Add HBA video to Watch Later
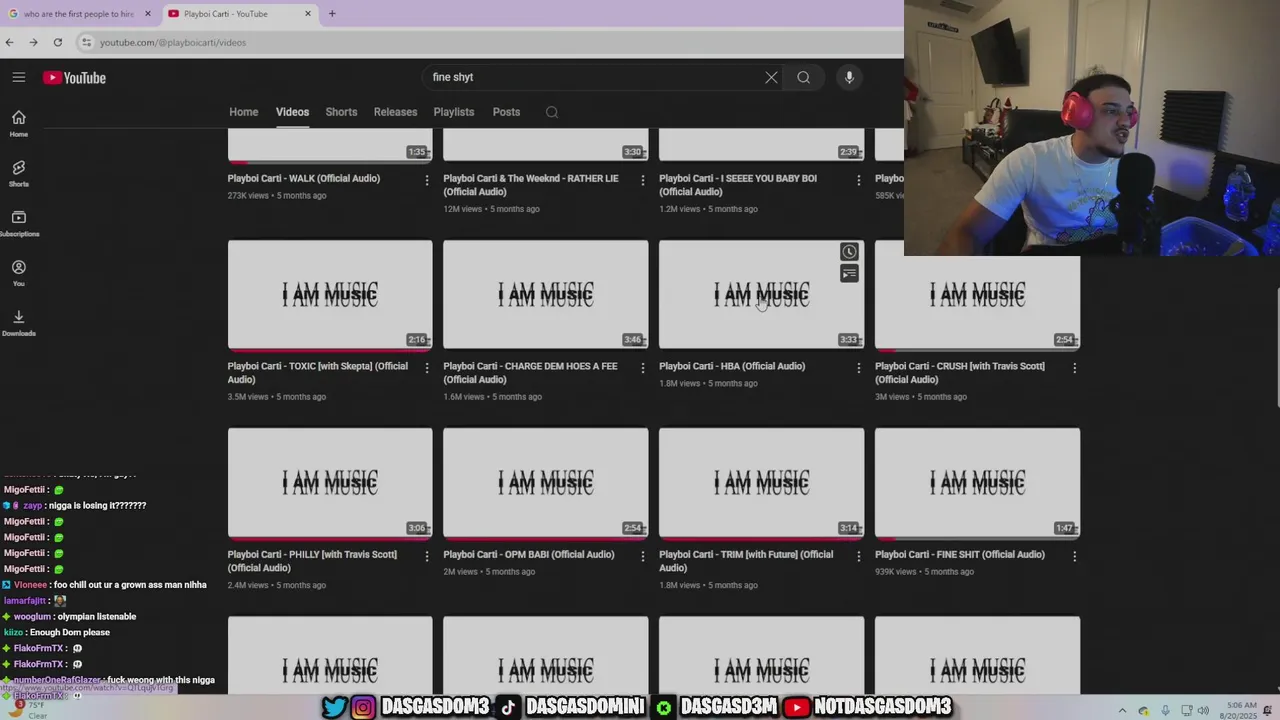 pyautogui.click(x=849, y=252)
